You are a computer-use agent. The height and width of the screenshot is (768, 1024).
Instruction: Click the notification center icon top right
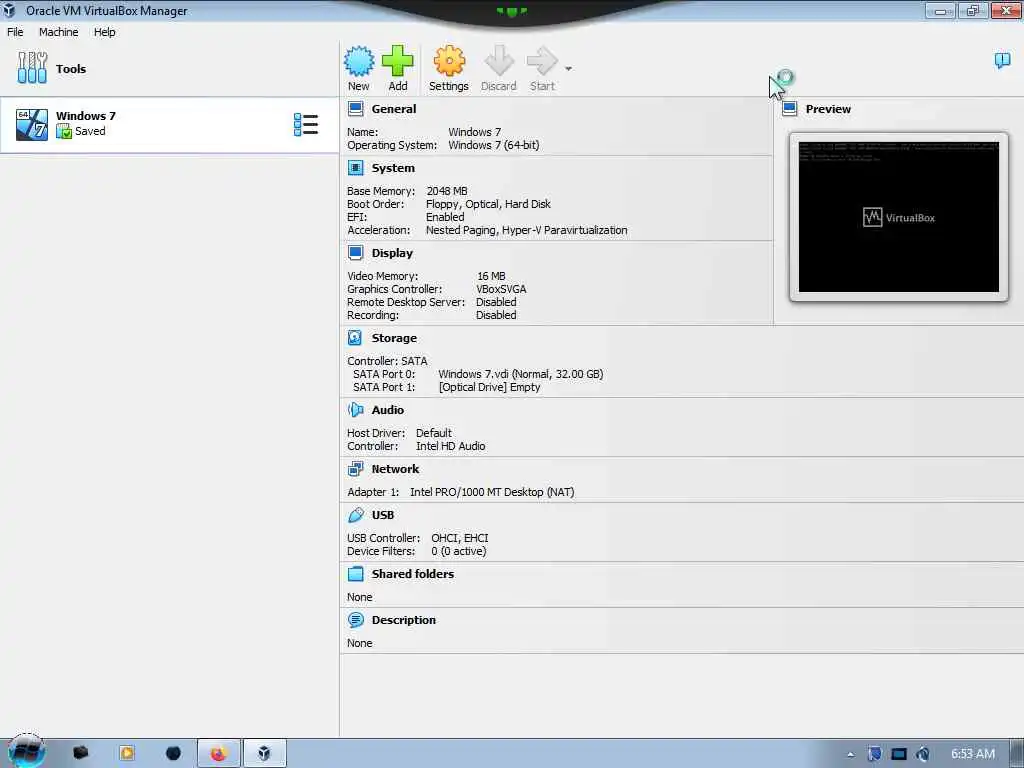pyautogui.click(x=1002, y=61)
